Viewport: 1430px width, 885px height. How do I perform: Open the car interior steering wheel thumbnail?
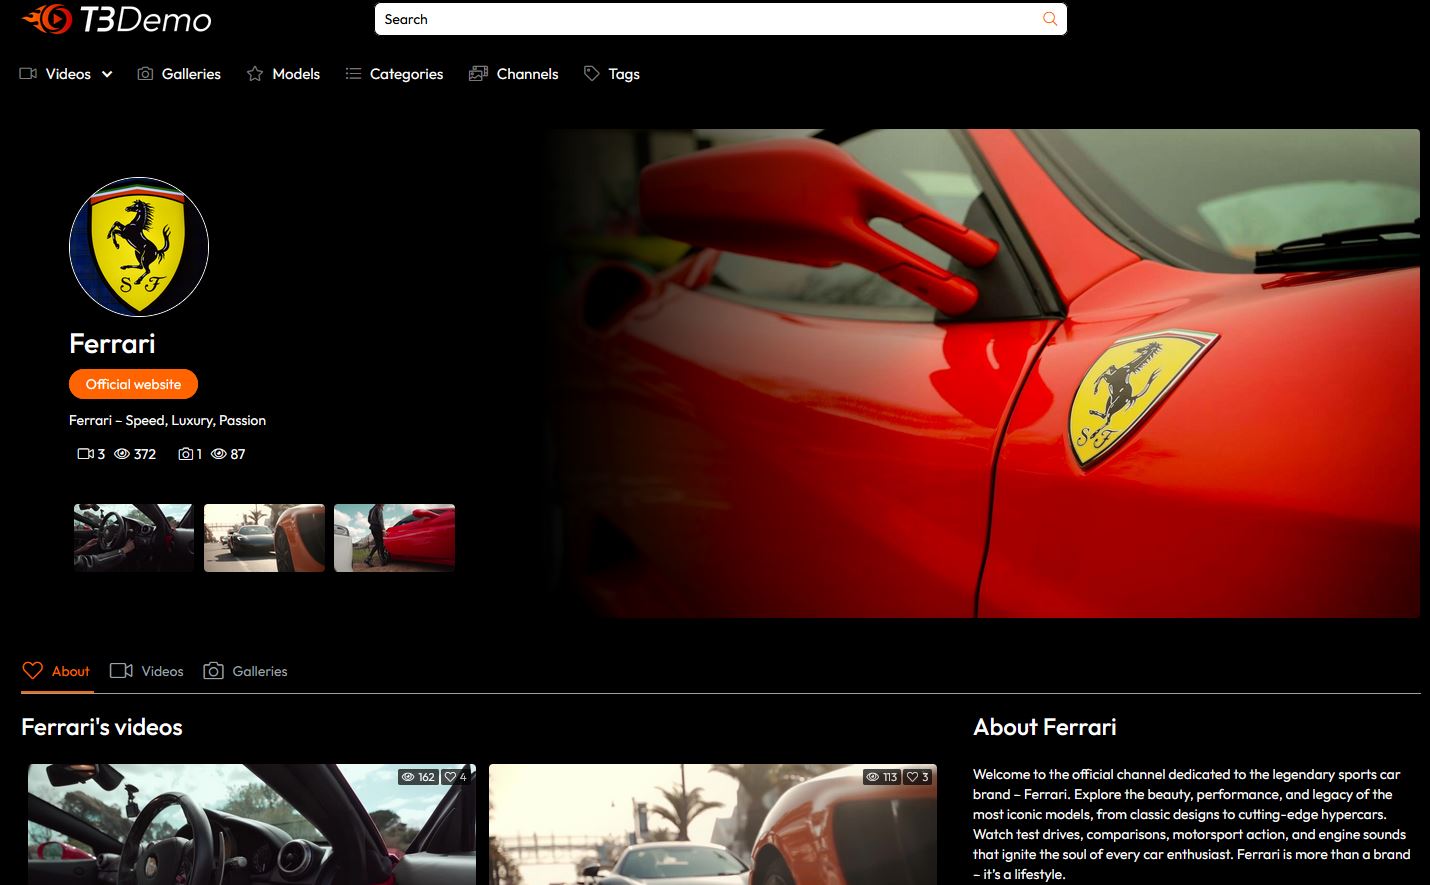click(134, 538)
